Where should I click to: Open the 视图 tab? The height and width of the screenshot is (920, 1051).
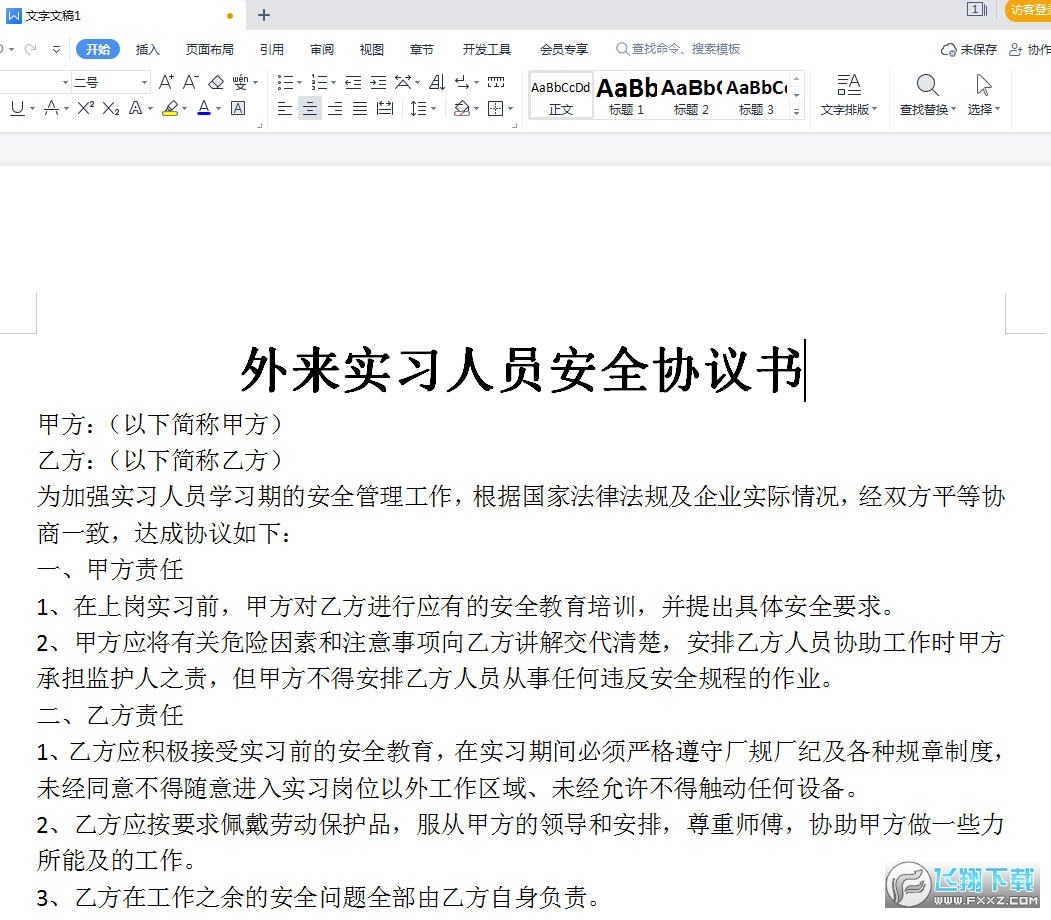coord(371,49)
